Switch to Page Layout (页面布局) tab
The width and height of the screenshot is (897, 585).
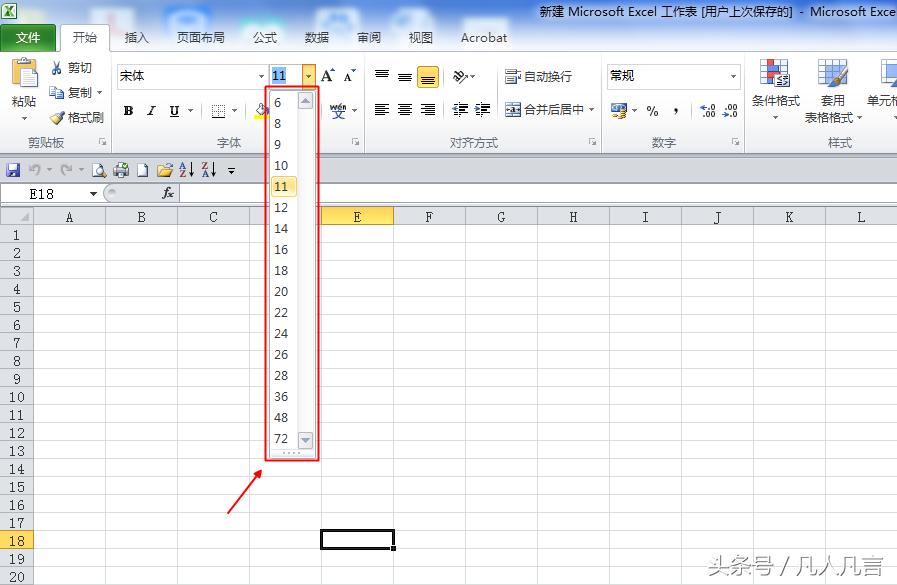201,38
